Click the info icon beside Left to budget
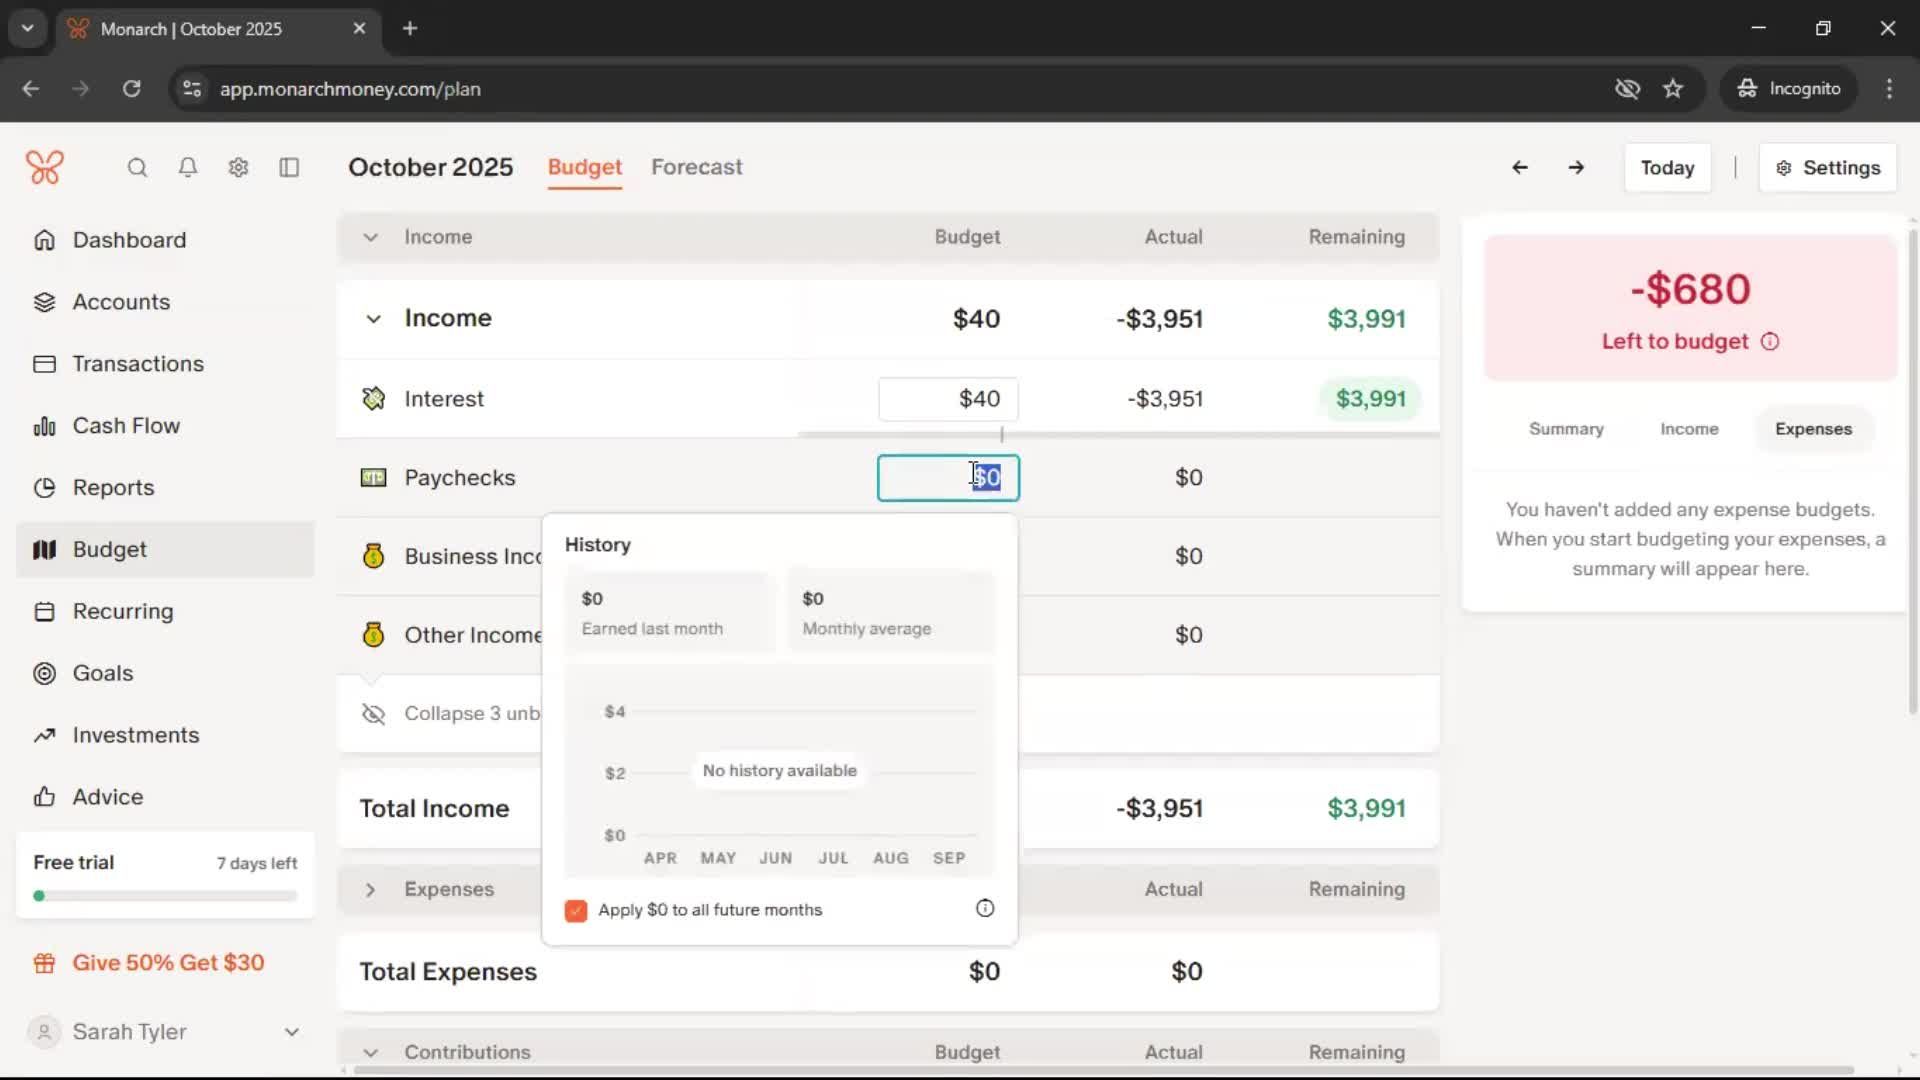1920x1080 pixels. tap(1770, 342)
